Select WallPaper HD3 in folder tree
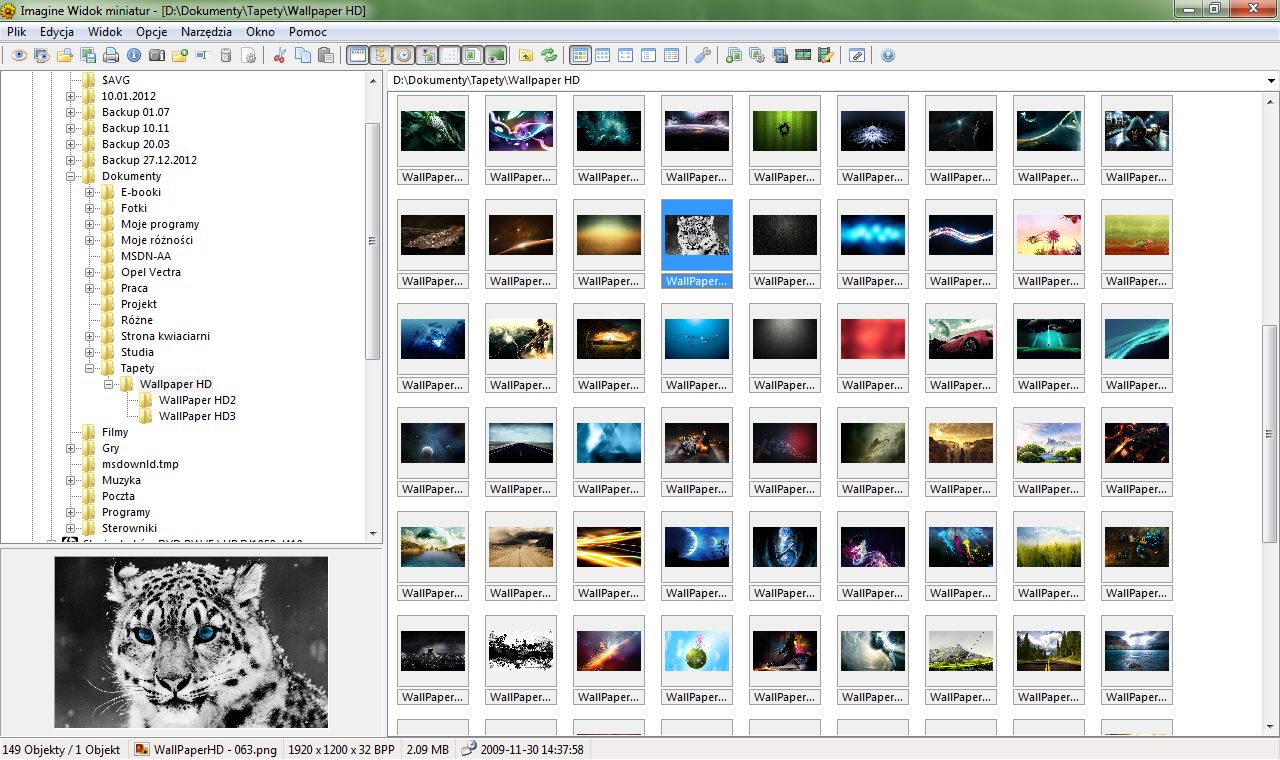 click(197, 416)
